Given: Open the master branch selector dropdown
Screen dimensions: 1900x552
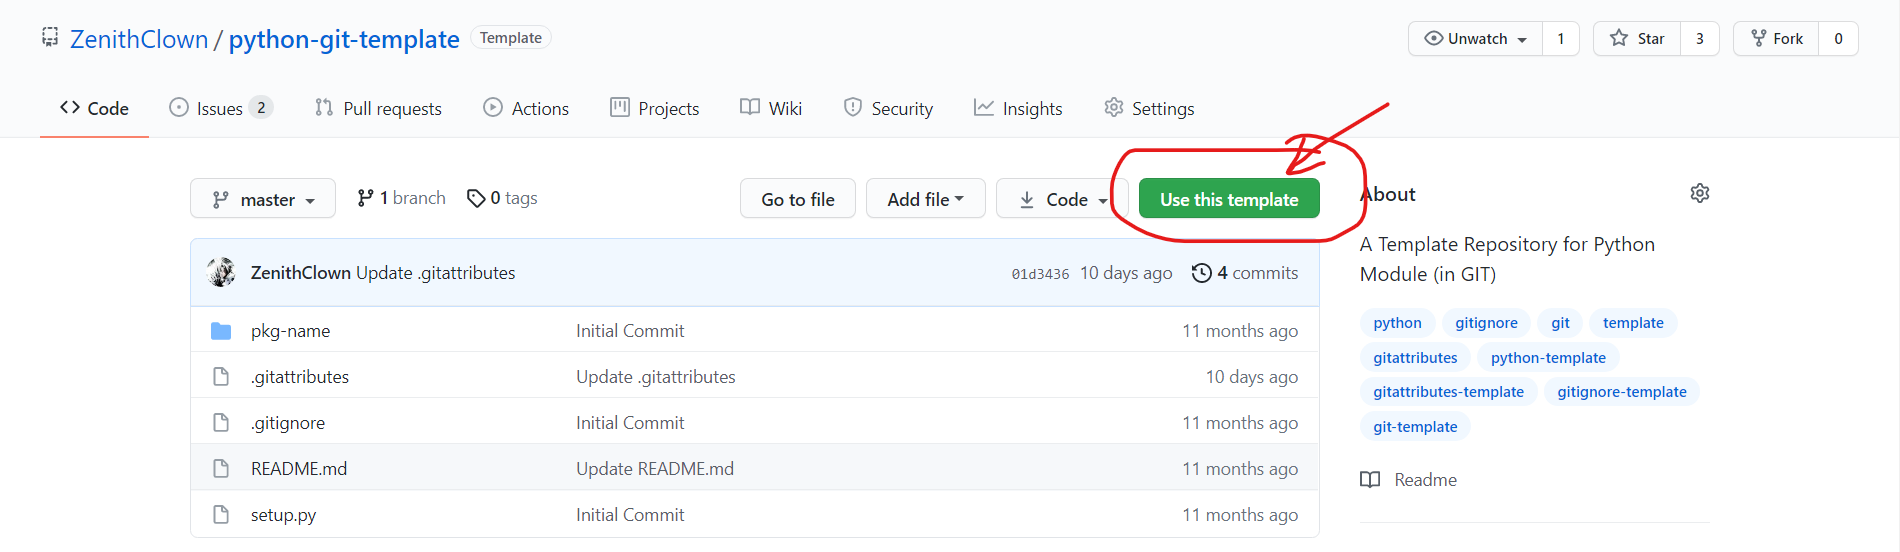Looking at the screenshot, I should pos(263,199).
